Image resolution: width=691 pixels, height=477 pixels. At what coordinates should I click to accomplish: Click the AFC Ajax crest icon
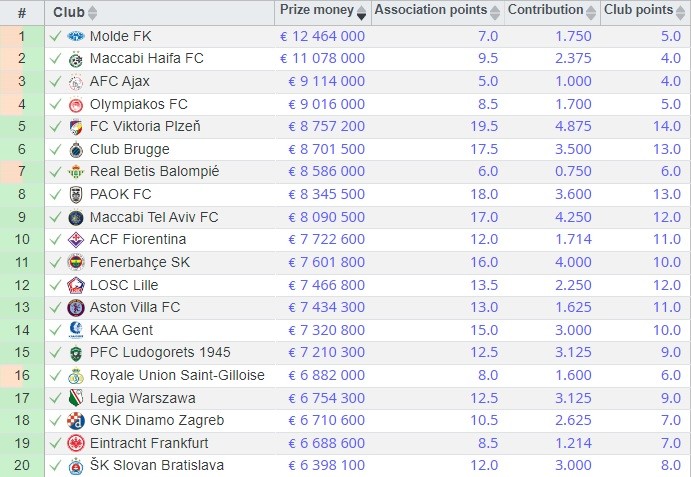(76, 81)
